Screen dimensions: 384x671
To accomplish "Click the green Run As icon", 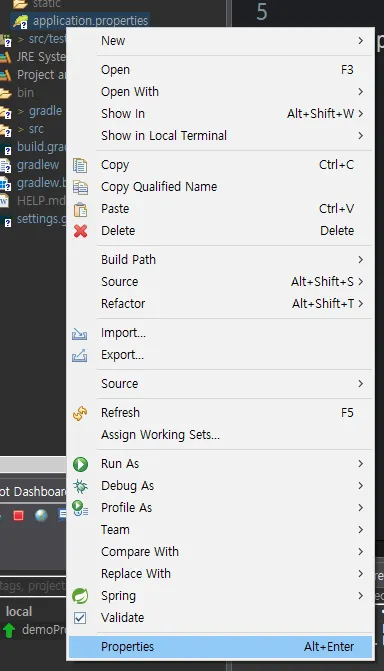I will click(x=80, y=464).
